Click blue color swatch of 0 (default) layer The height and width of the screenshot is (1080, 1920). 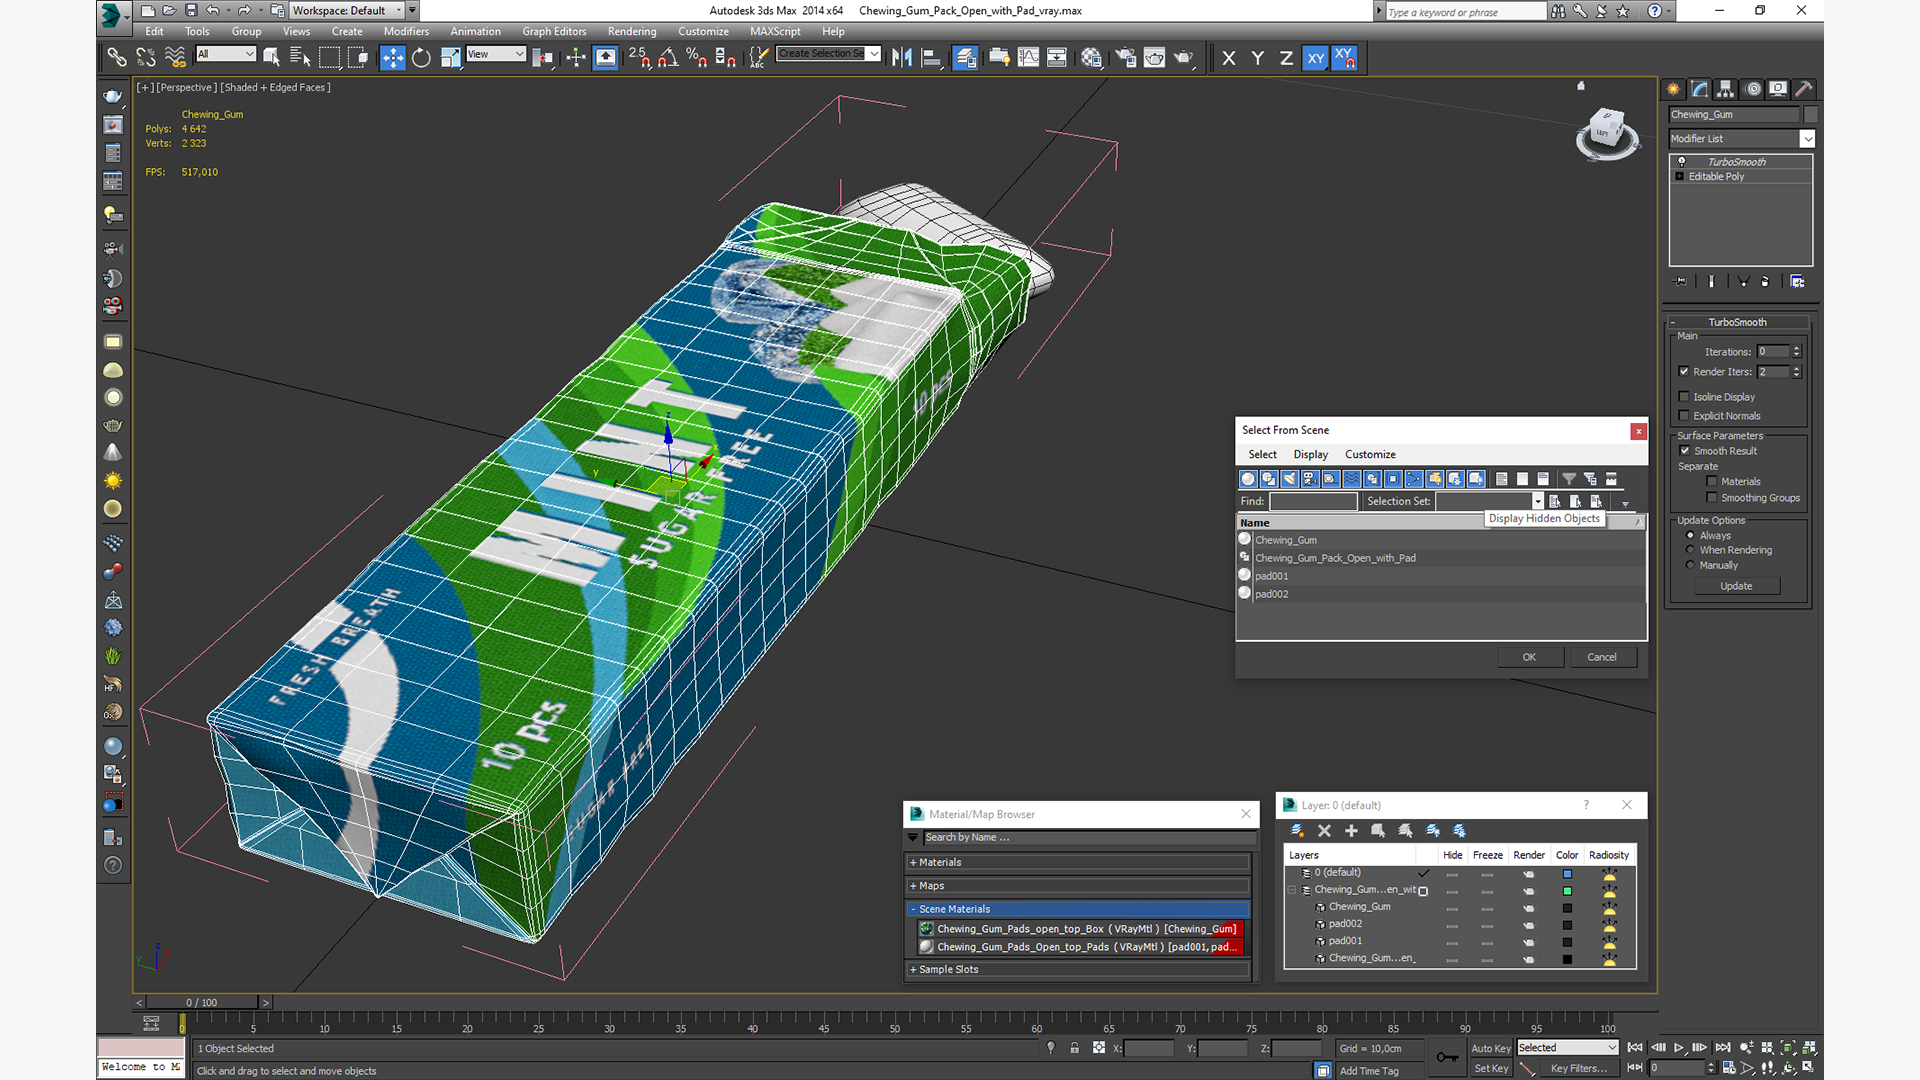(1567, 874)
